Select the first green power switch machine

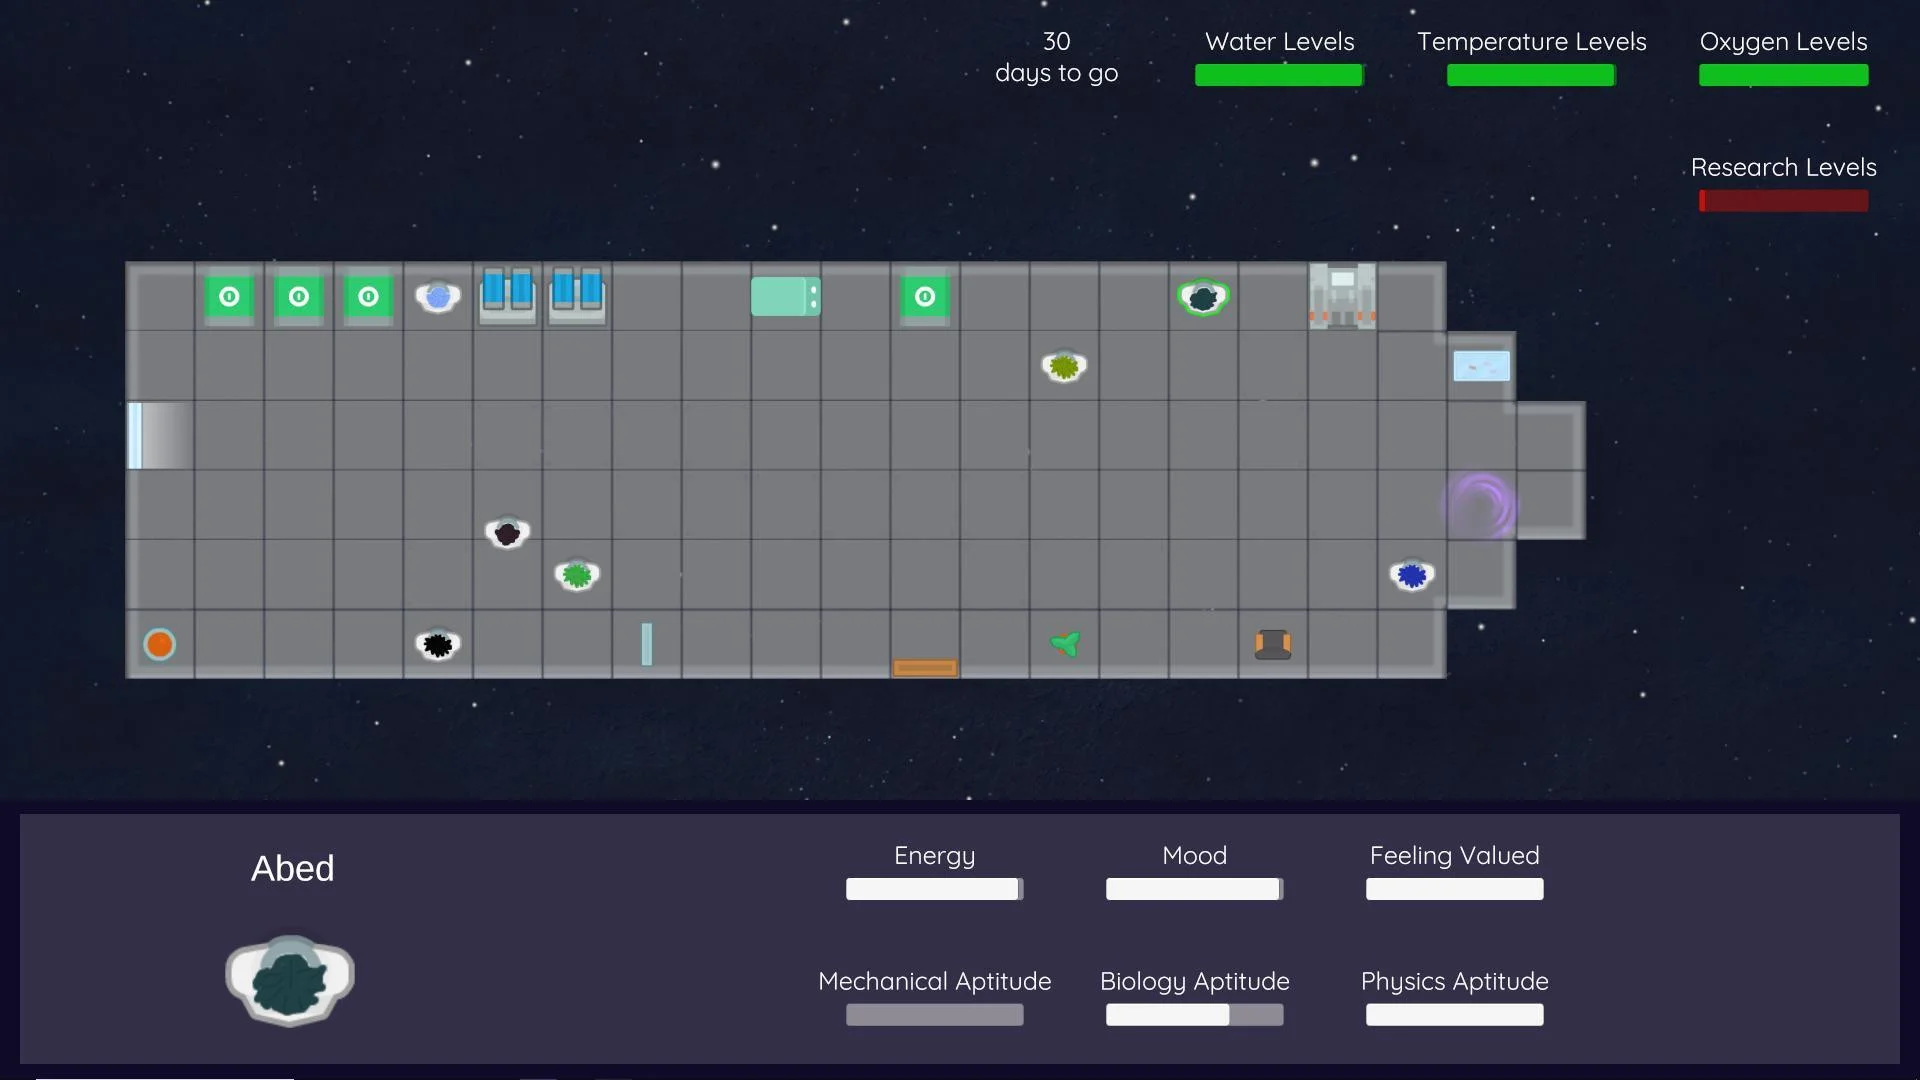pyautogui.click(x=229, y=297)
